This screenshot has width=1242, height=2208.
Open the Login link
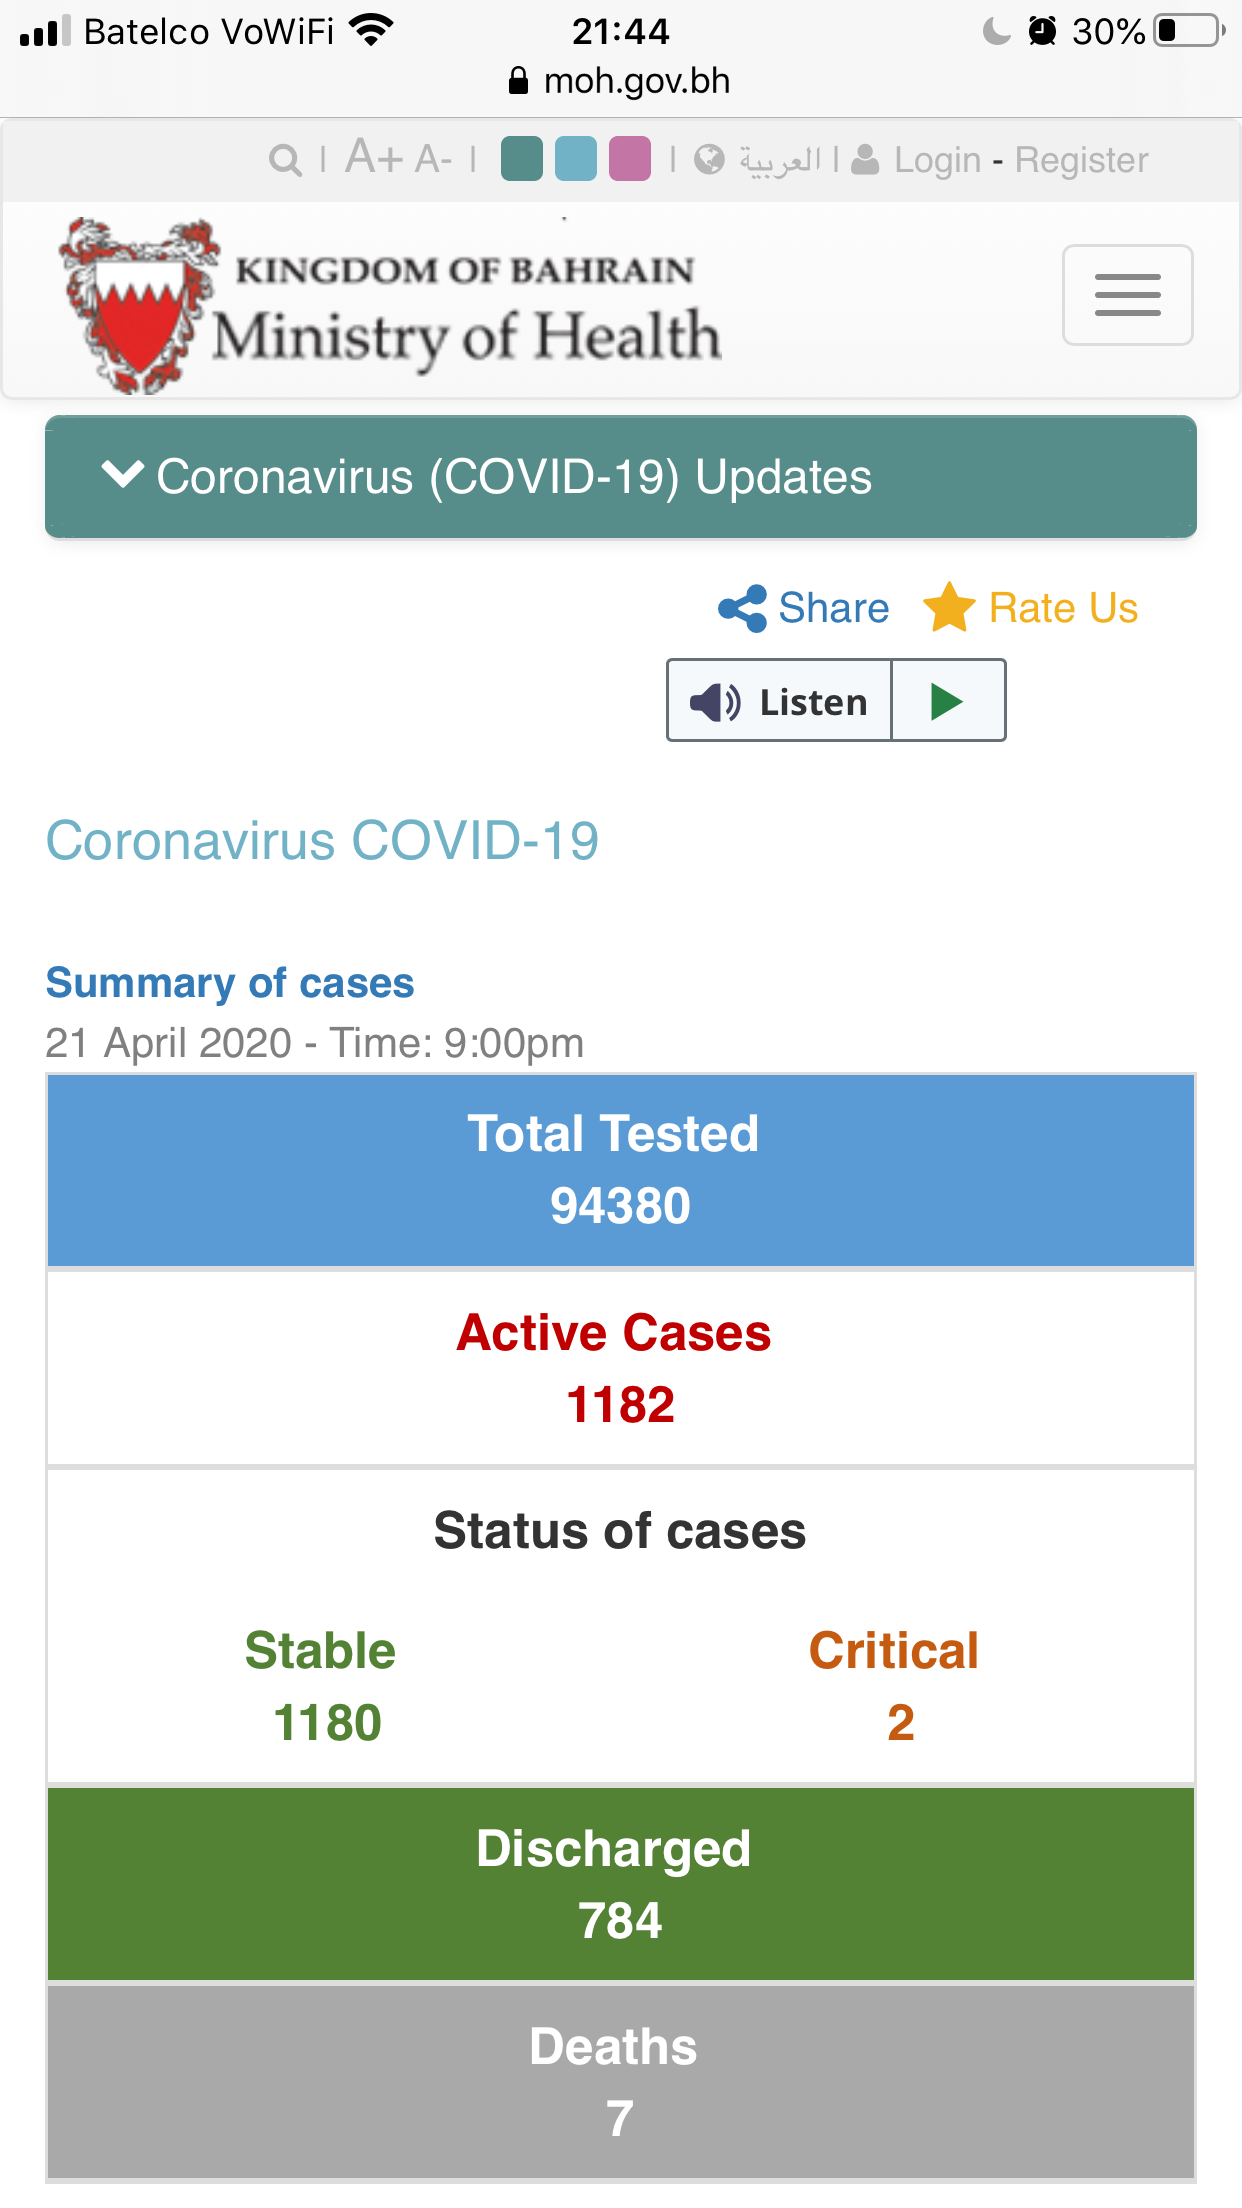pyautogui.click(x=938, y=160)
